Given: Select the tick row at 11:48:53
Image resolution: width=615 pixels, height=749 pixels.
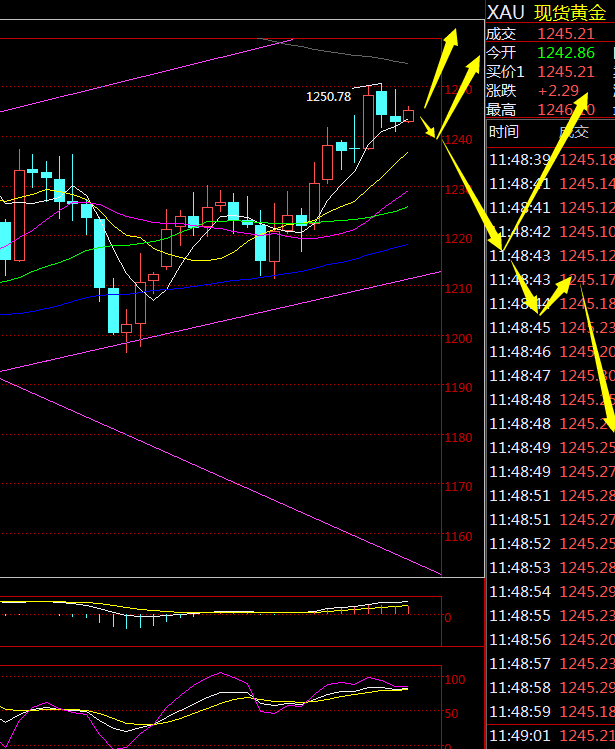Looking at the screenshot, I should coord(551,567).
